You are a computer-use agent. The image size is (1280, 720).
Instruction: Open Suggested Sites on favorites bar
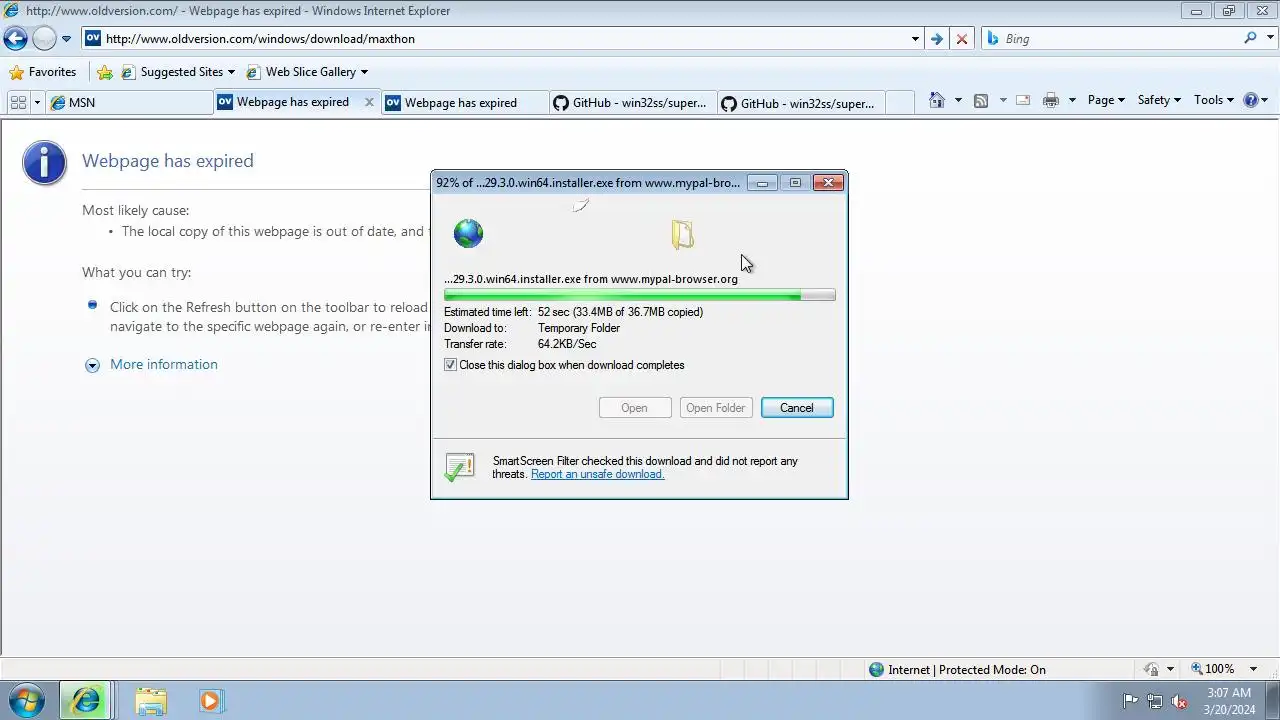coord(178,72)
